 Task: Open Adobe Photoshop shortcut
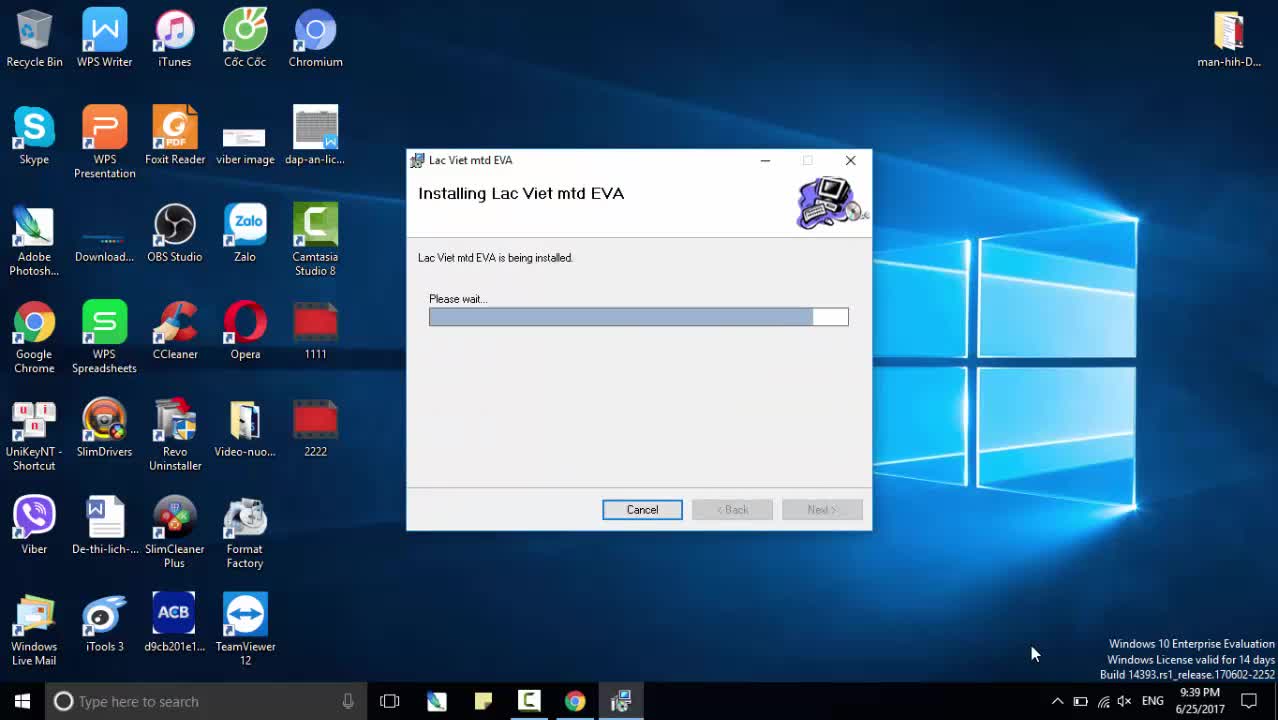[34, 241]
